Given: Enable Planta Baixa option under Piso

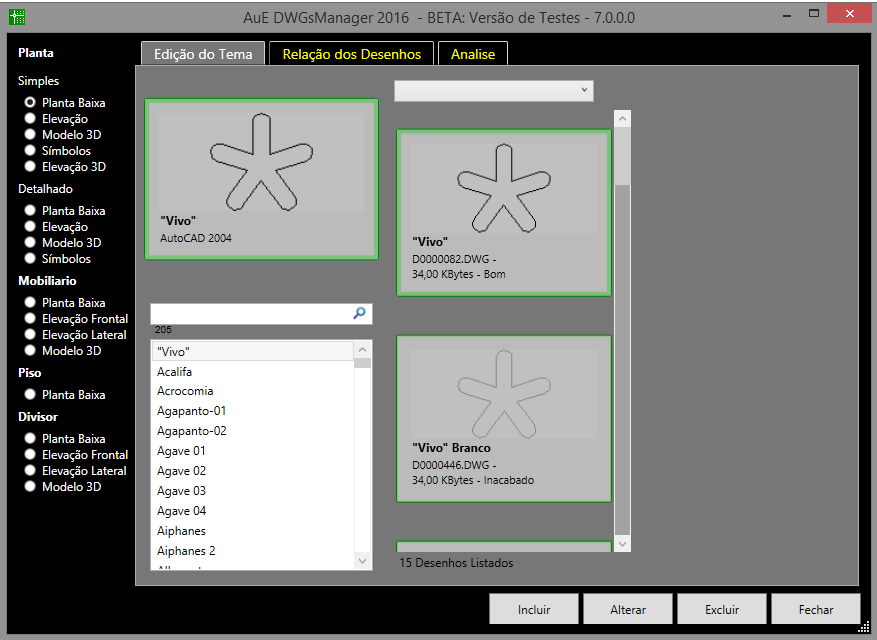Looking at the screenshot, I should point(30,395).
